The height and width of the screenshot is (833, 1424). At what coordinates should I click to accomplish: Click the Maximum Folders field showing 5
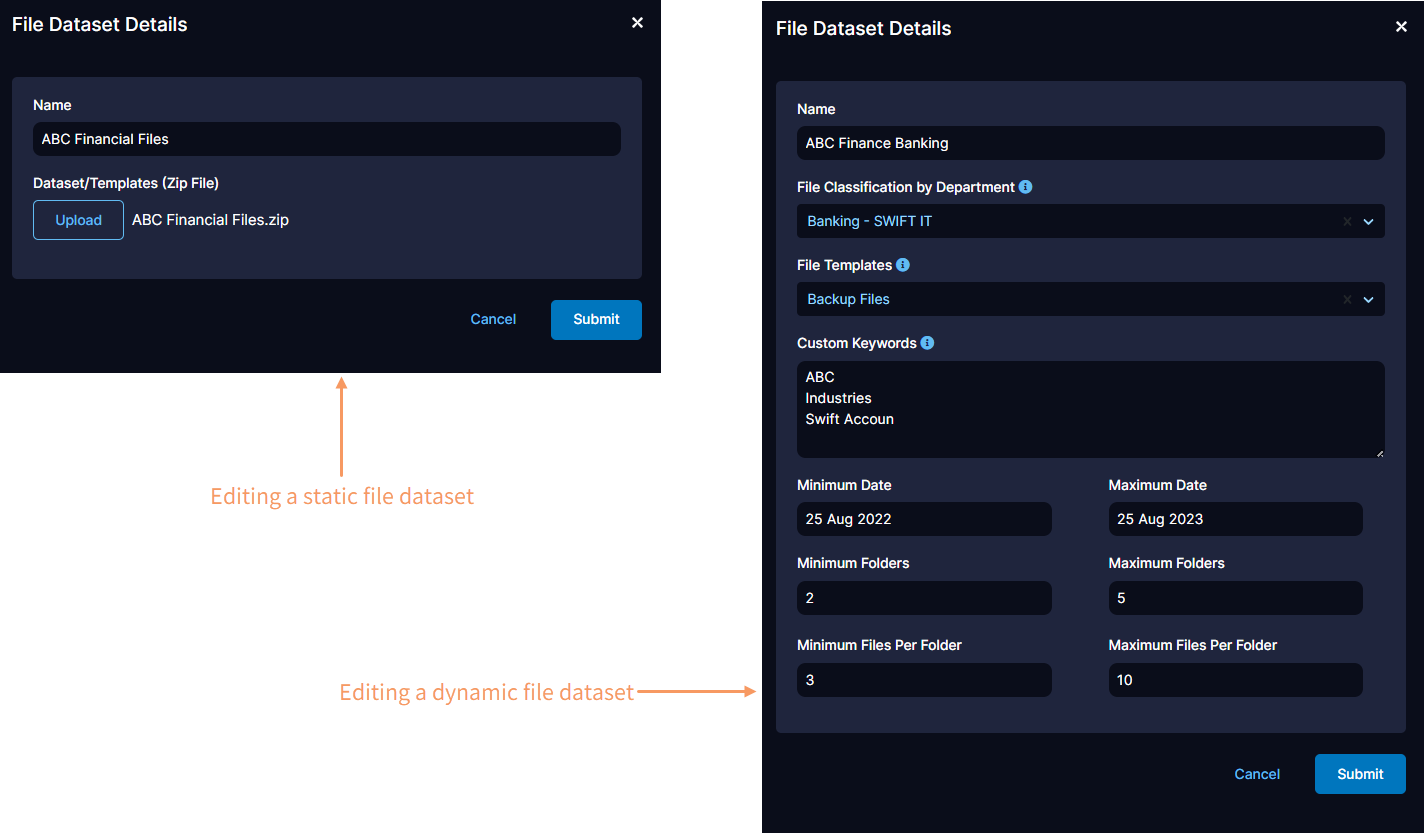coord(1235,598)
